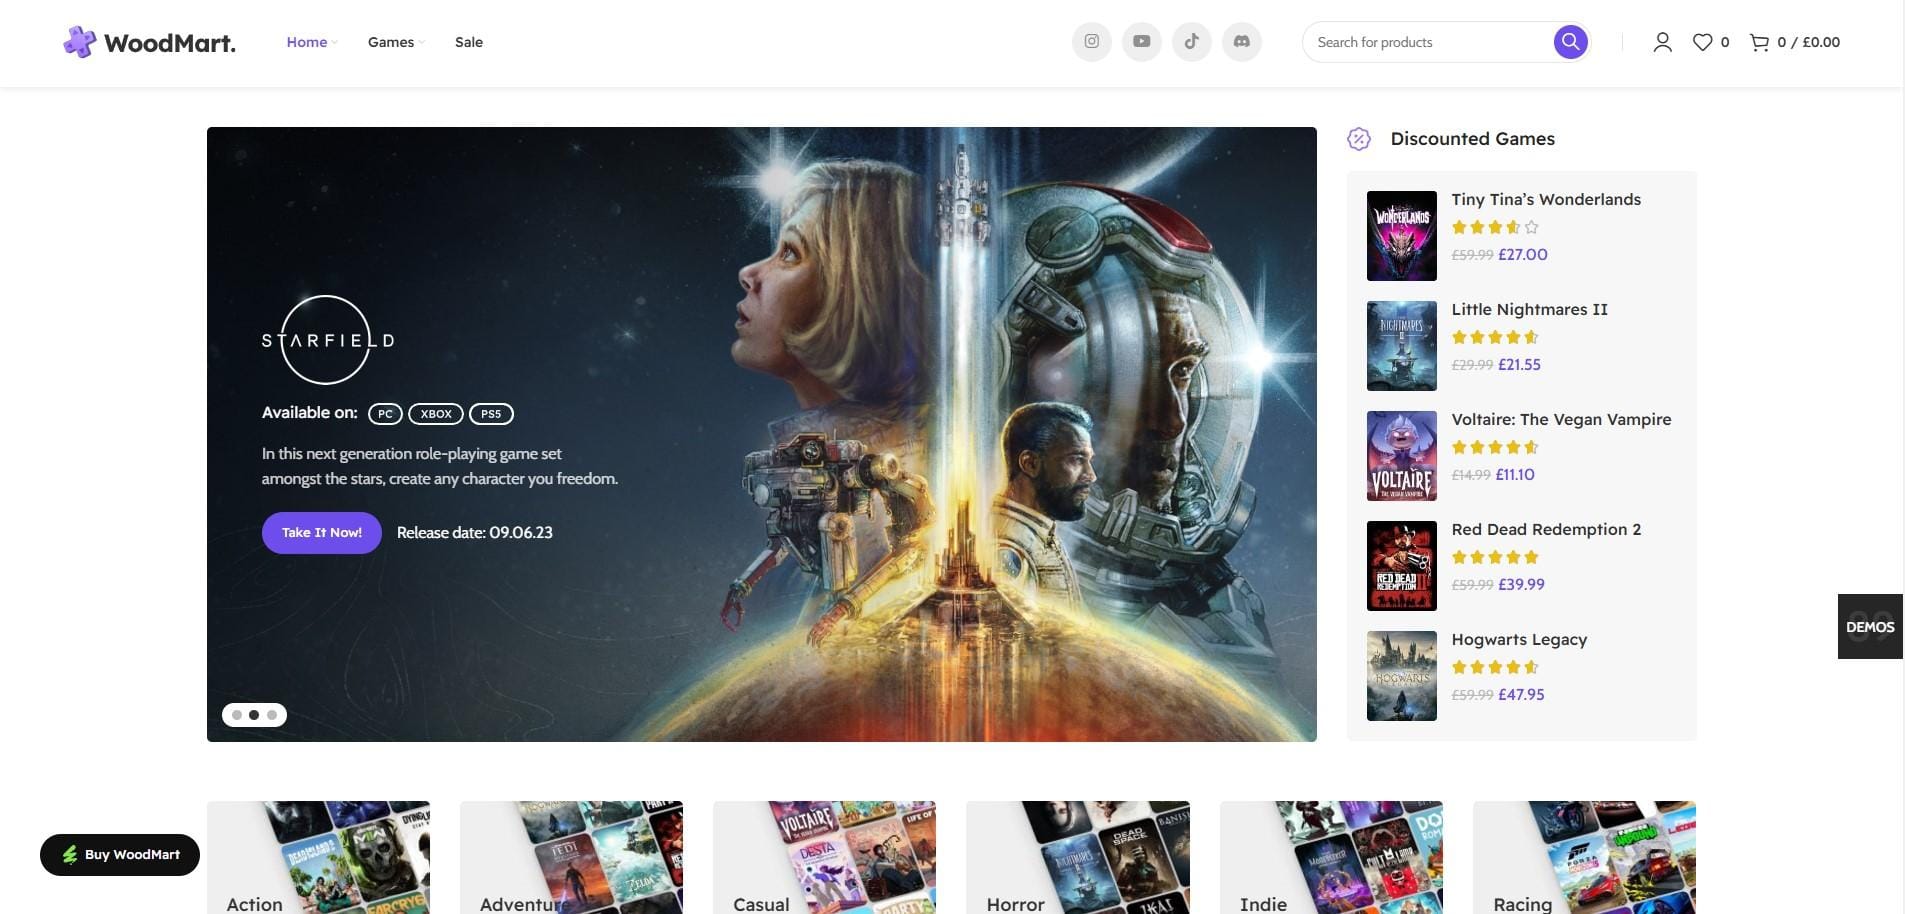Click the £27.00 sale price

coord(1523,255)
